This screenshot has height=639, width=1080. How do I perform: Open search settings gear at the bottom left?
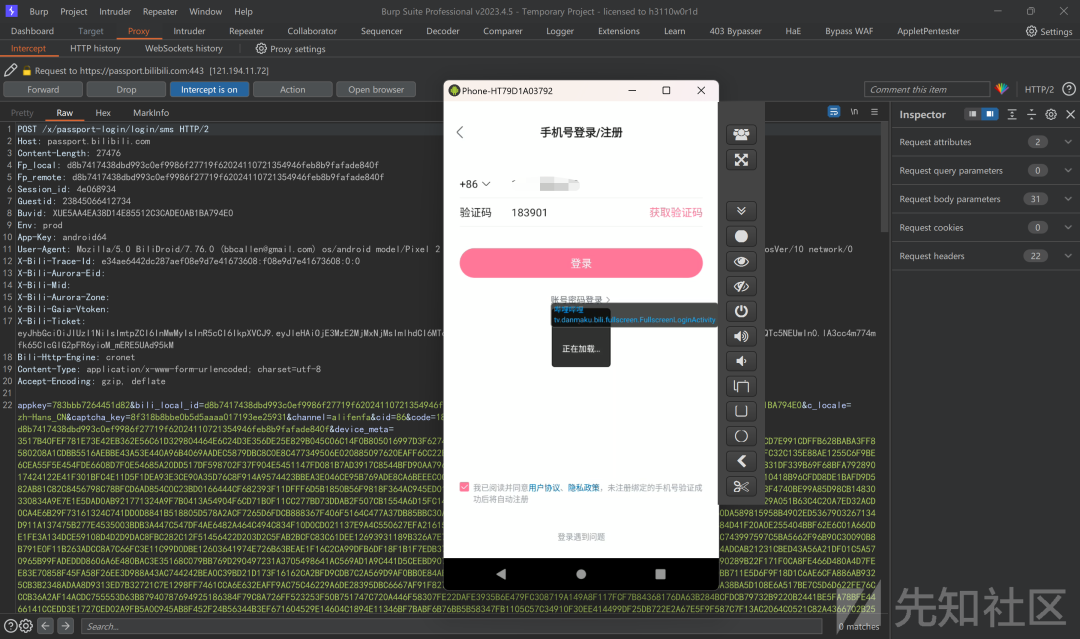tap(25, 626)
